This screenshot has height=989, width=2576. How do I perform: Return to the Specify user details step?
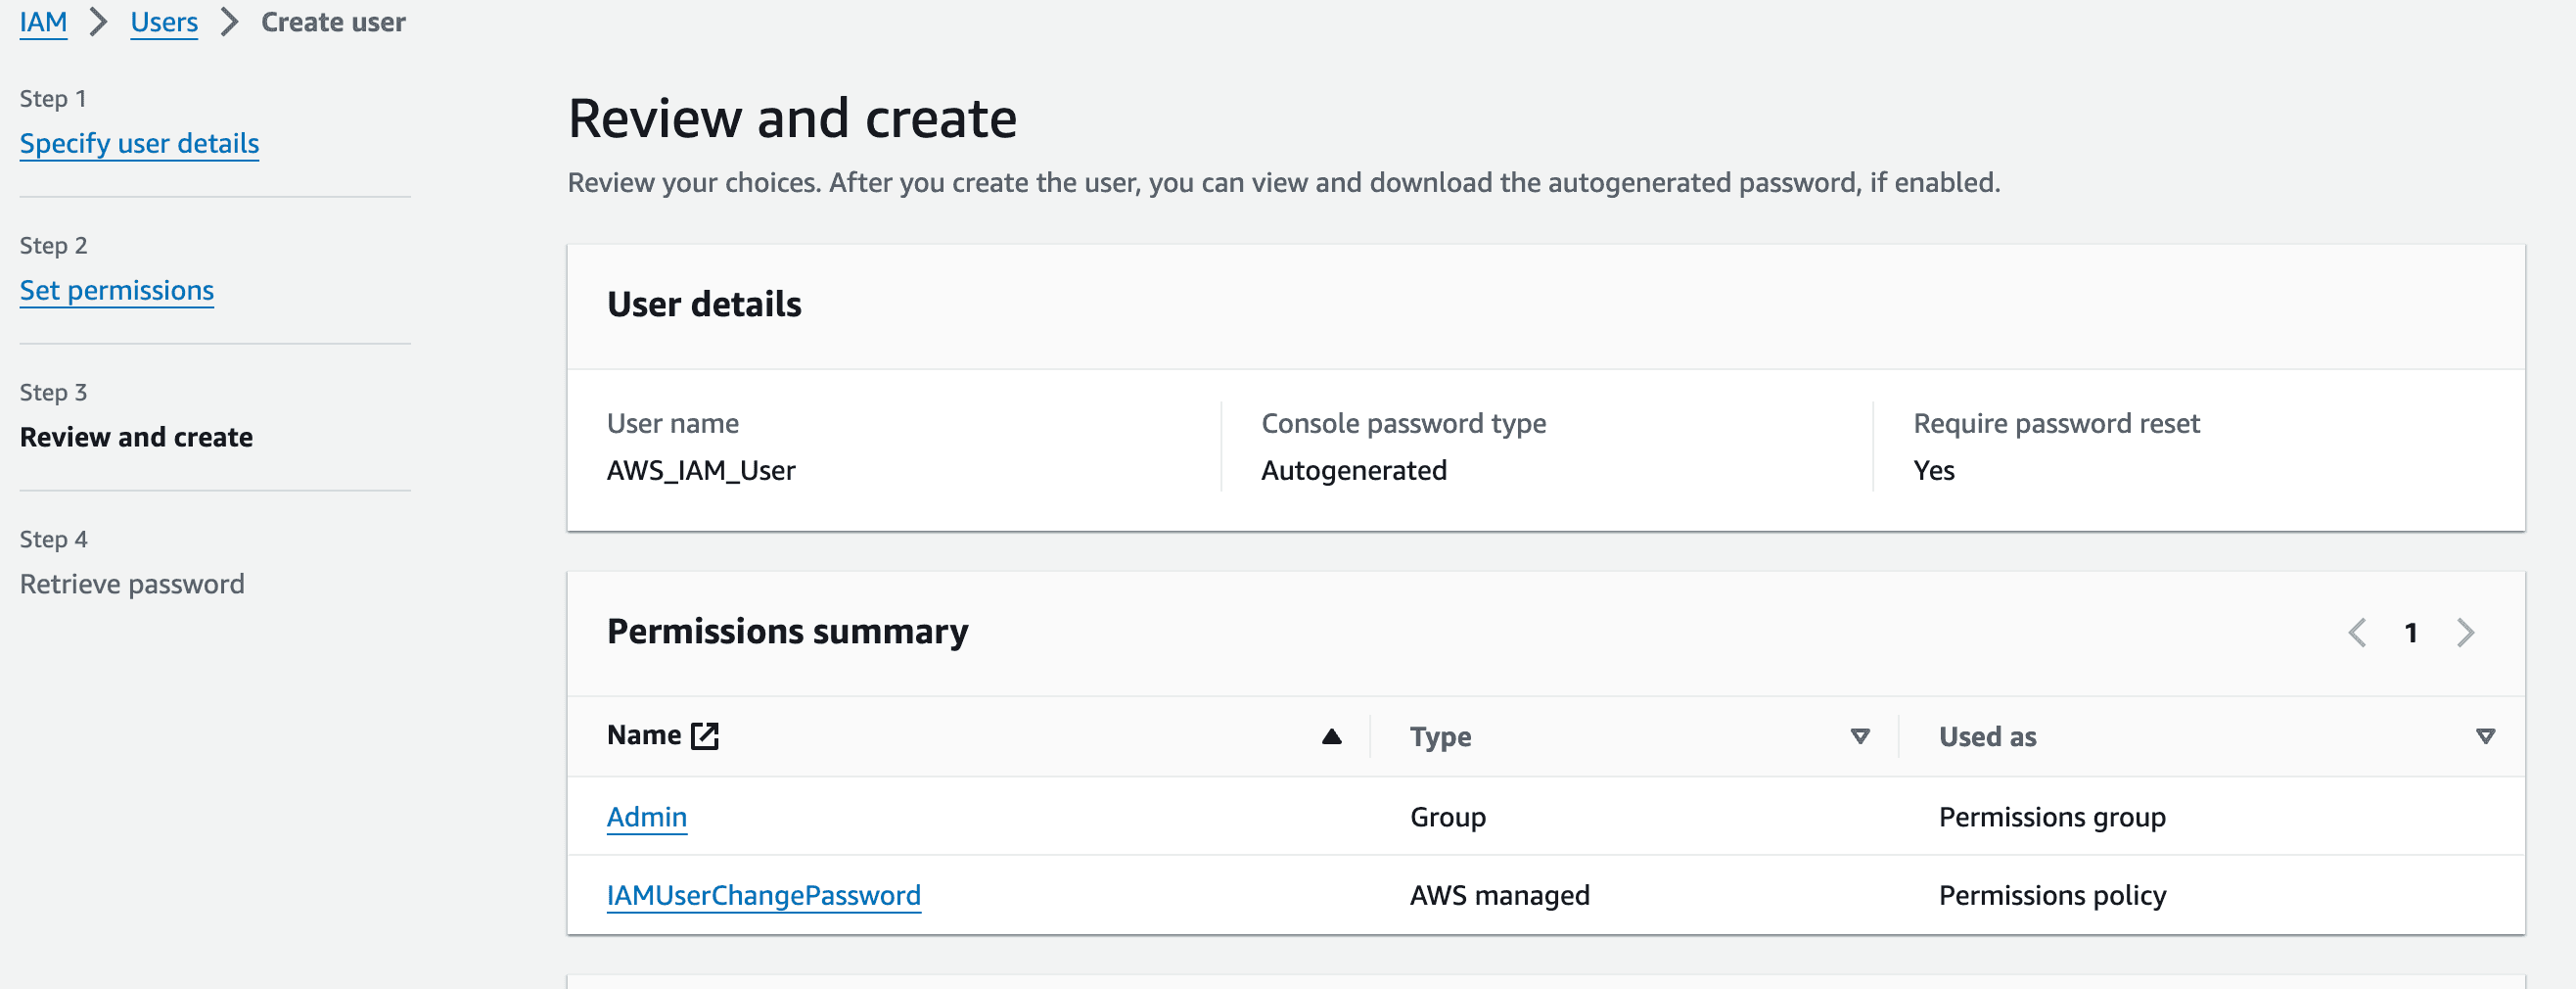(x=139, y=143)
